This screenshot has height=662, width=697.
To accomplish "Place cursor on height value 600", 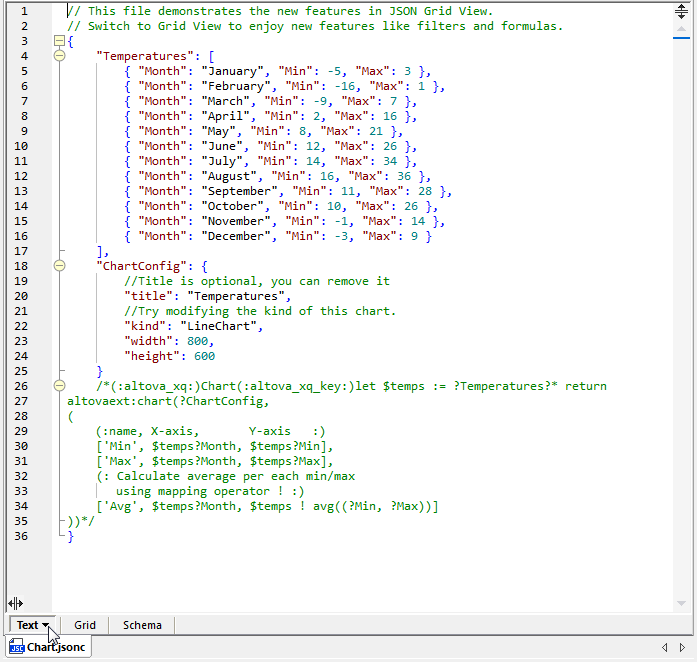I will (203, 356).
